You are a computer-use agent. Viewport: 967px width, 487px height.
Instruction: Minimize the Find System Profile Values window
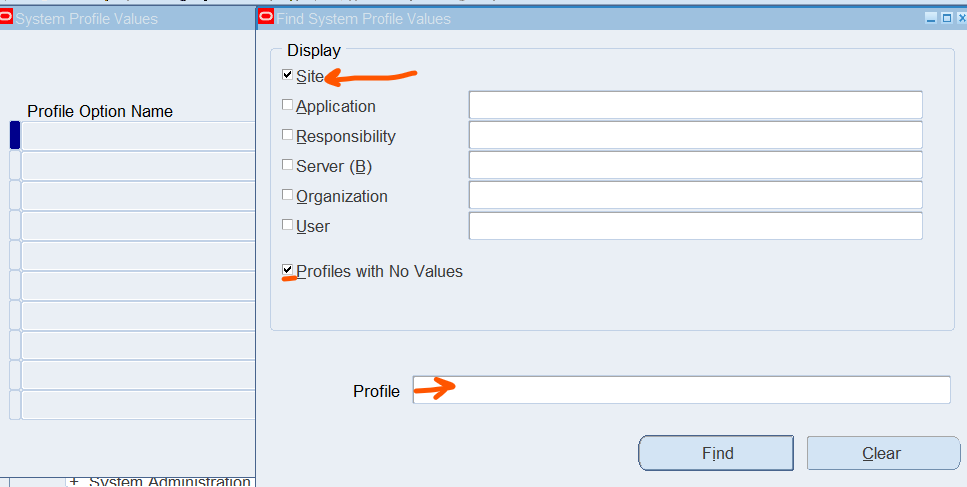[x=931, y=18]
